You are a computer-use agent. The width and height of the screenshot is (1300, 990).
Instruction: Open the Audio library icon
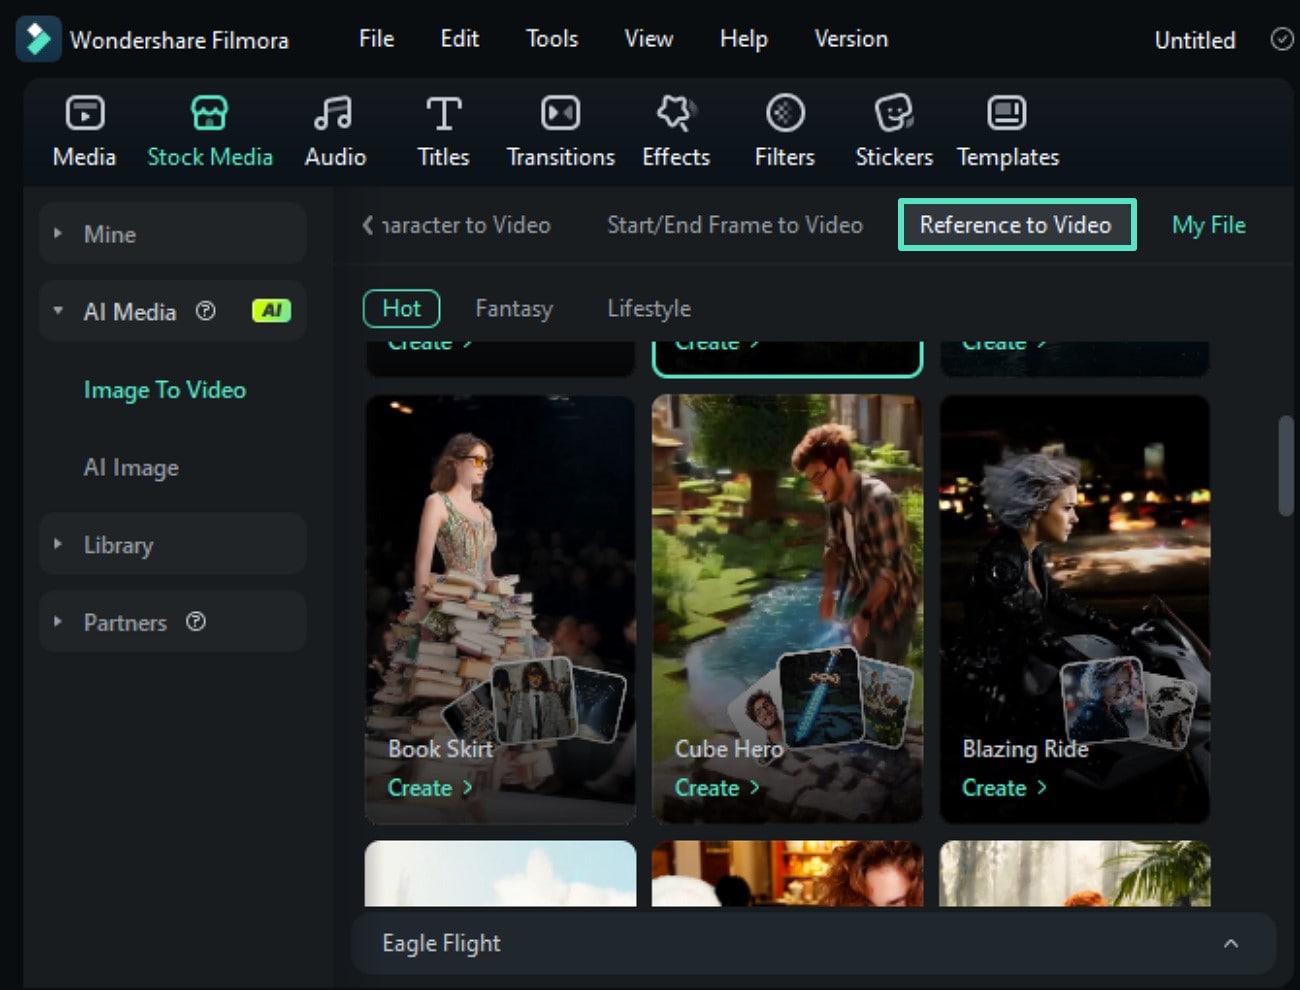click(x=333, y=113)
